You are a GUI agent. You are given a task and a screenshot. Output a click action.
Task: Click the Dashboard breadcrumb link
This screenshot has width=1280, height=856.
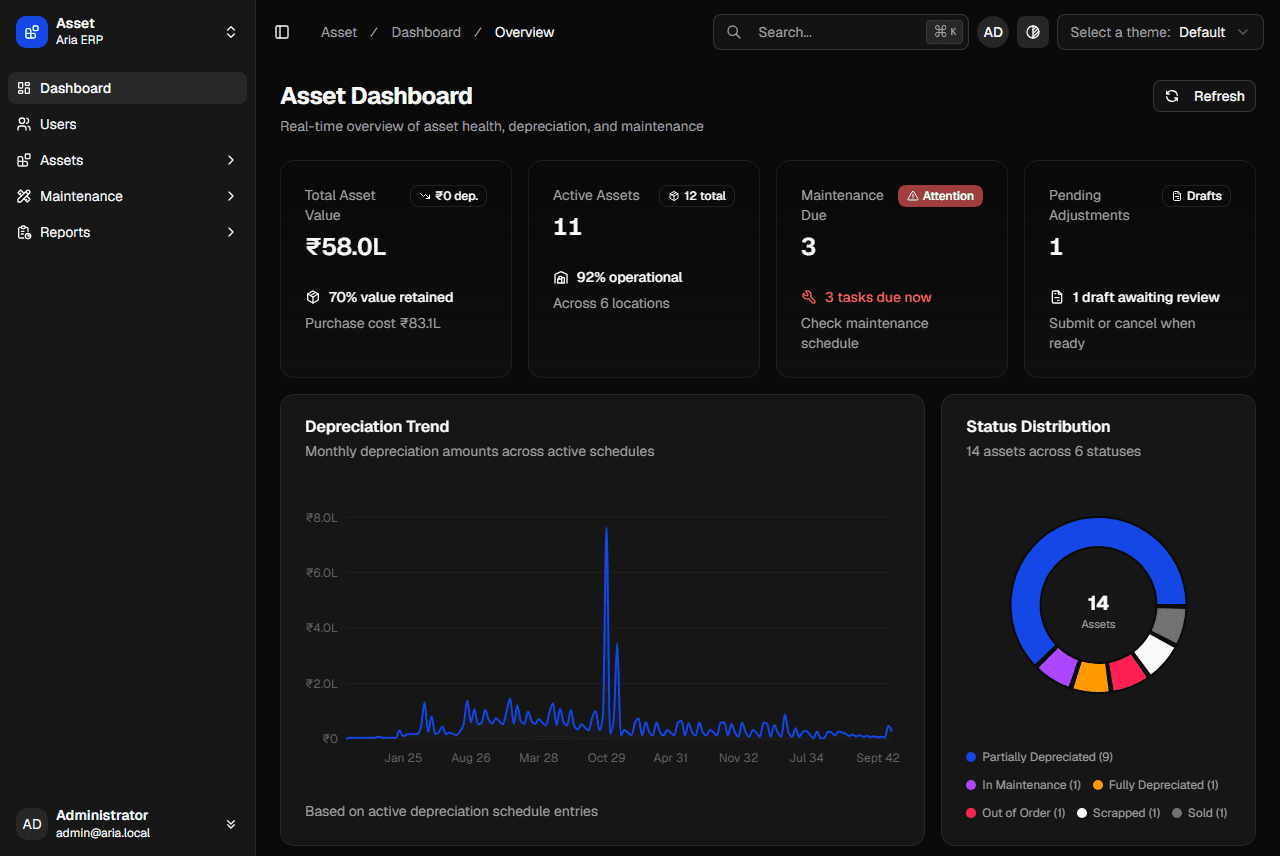click(x=426, y=32)
